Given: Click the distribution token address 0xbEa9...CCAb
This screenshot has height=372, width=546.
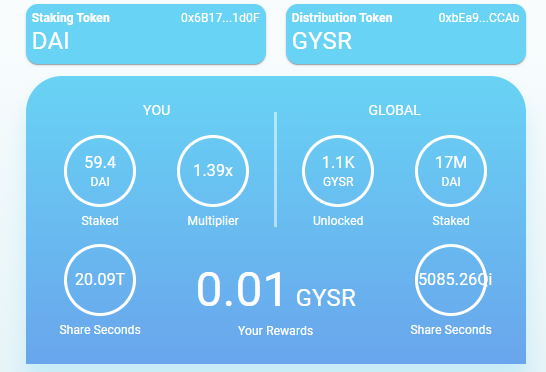Looking at the screenshot, I should pos(479,18).
